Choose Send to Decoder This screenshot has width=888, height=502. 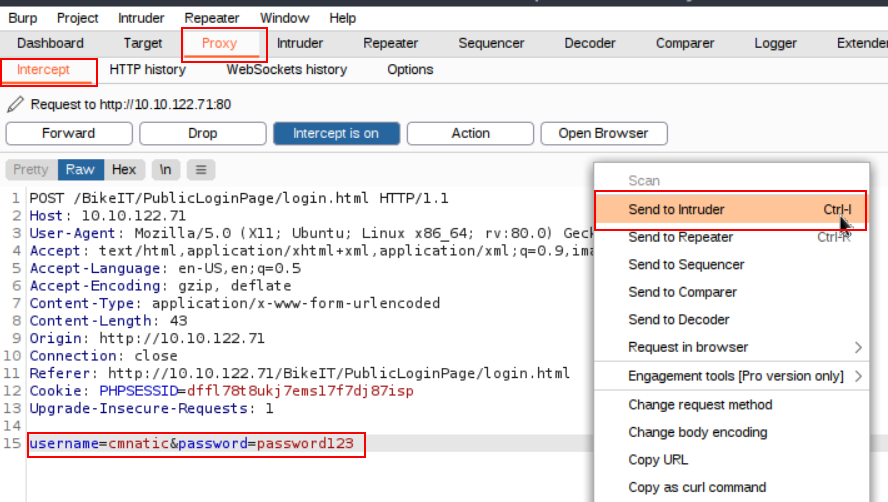point(731,320)
